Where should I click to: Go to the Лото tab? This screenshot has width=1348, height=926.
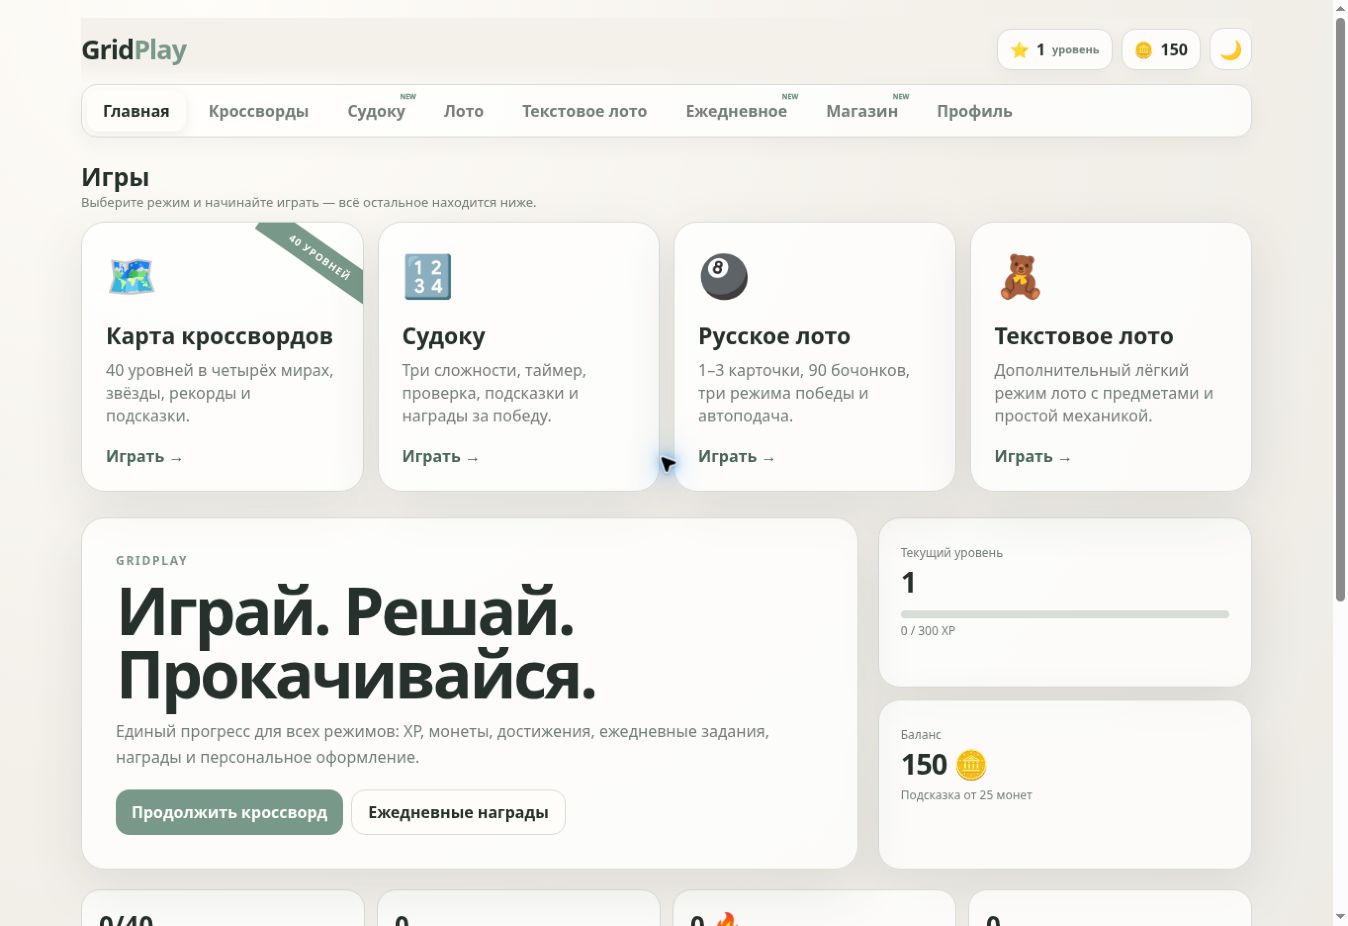464,111
